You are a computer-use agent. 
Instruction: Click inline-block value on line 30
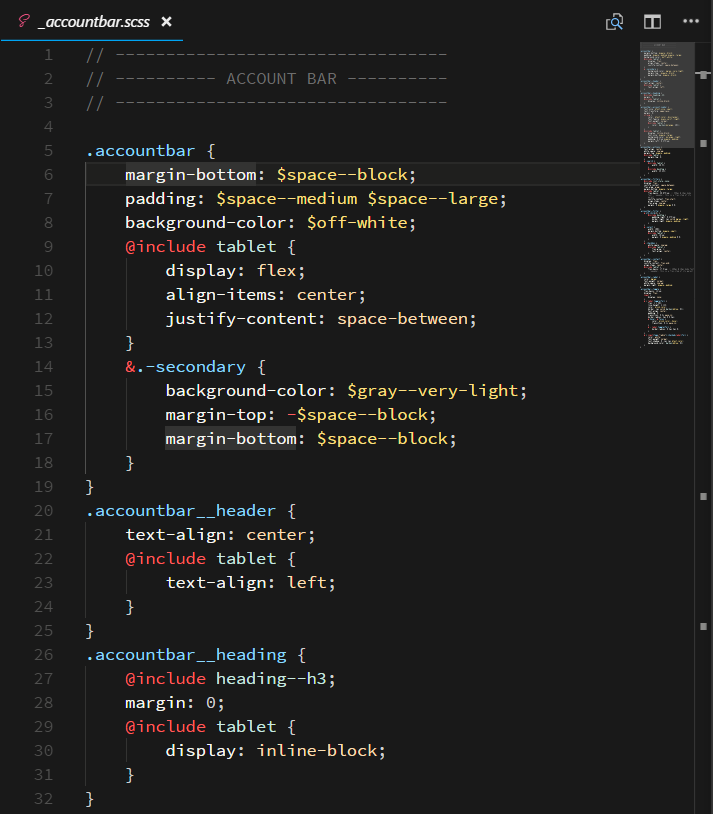click(317, 751)
